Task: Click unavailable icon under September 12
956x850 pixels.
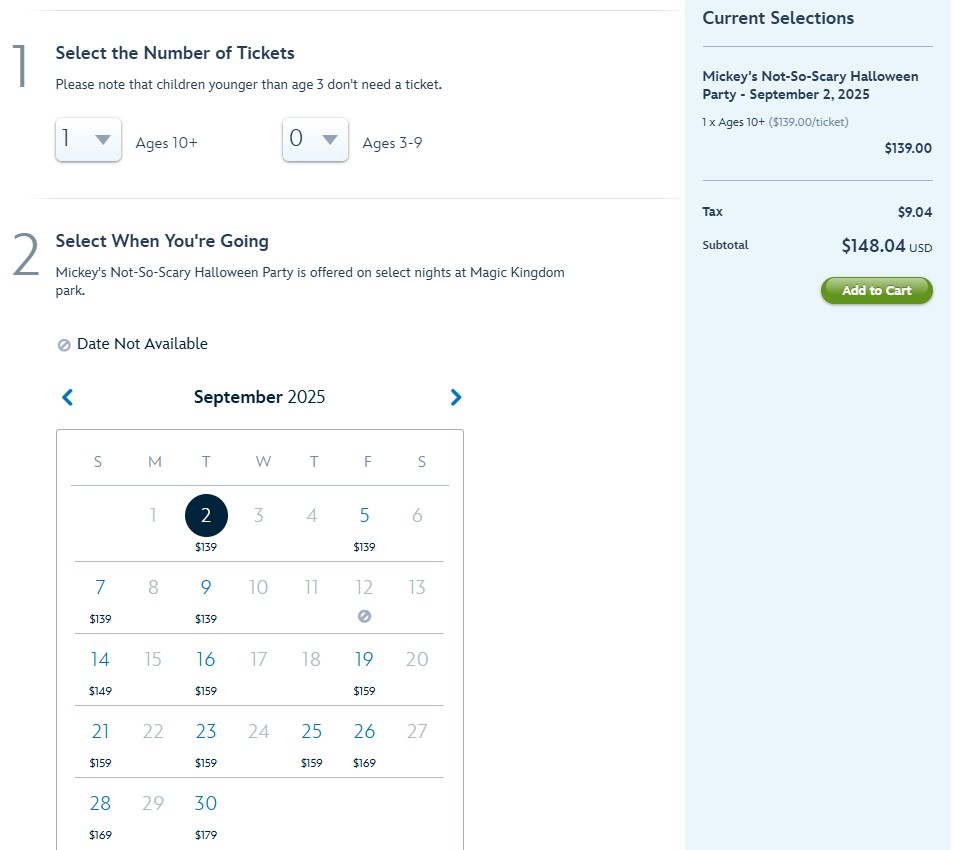Action: point(364,616)
